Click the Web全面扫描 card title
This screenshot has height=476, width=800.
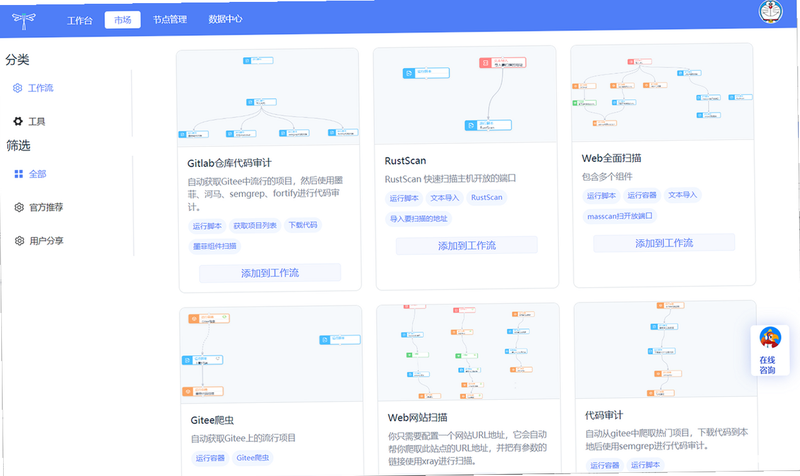pyautogui.click(x=611, y=158)
